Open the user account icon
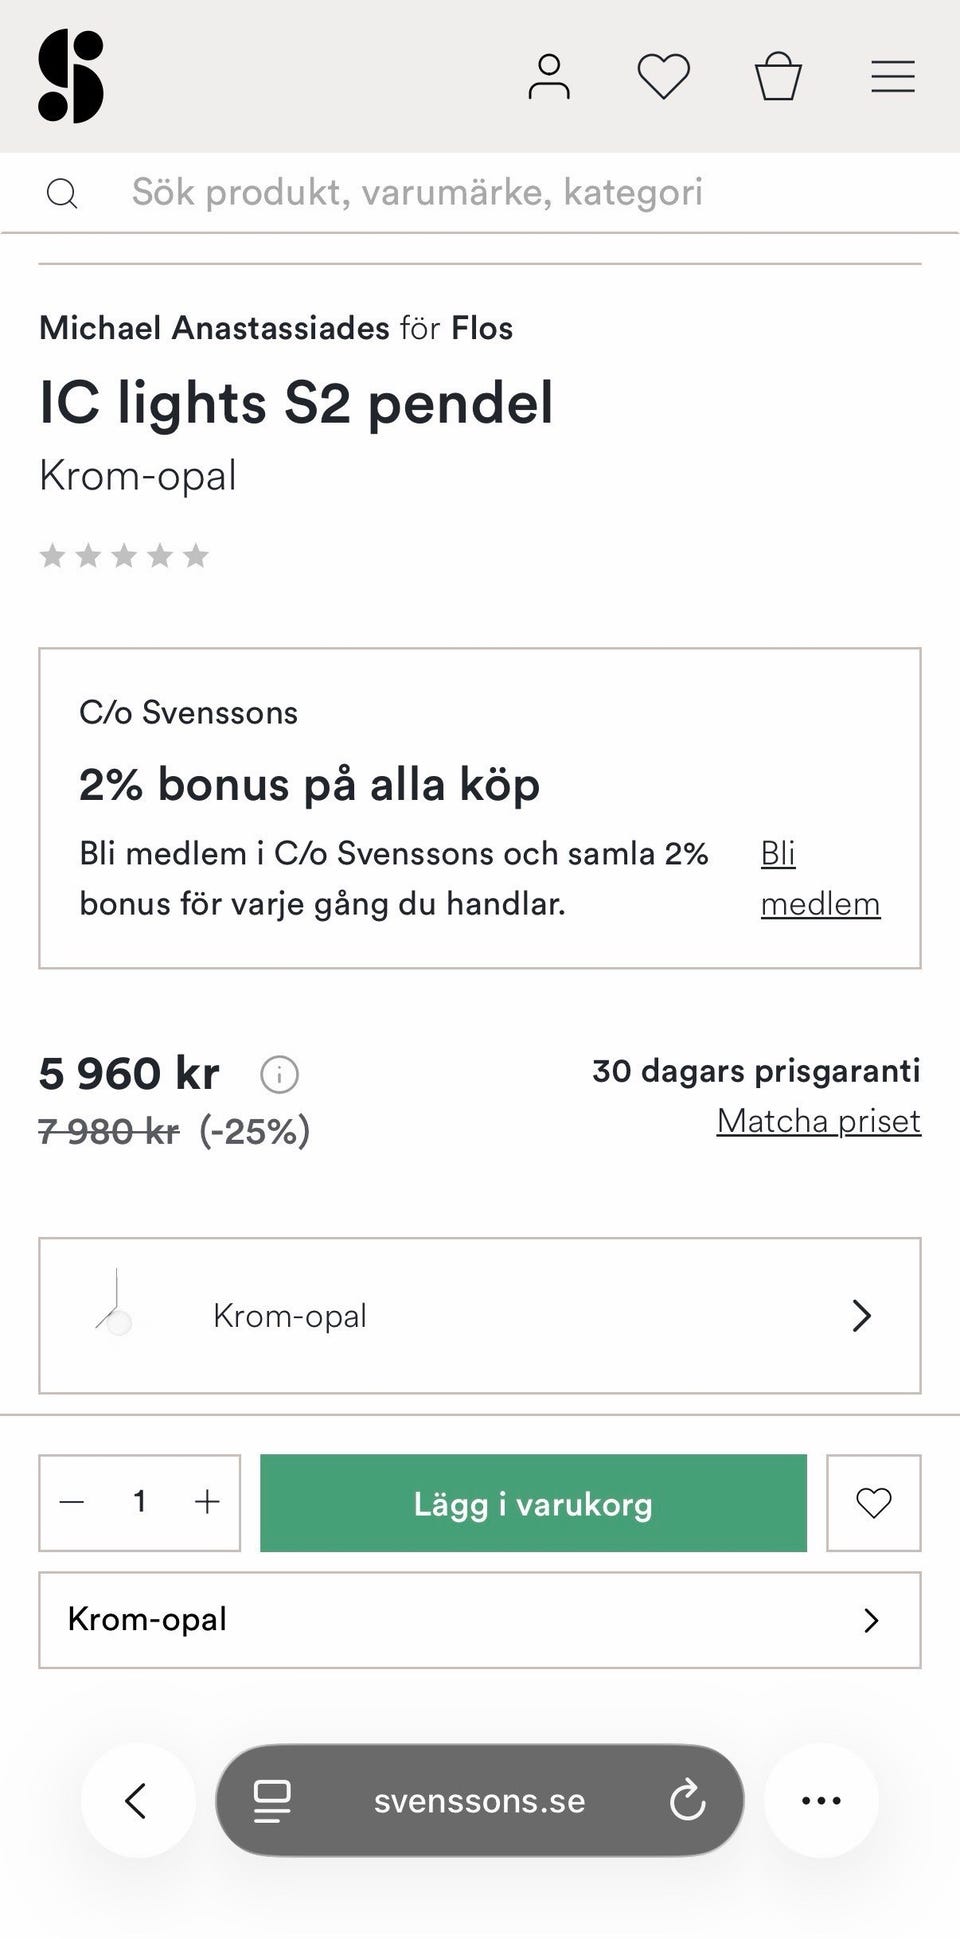 click(x=549, y=77)
